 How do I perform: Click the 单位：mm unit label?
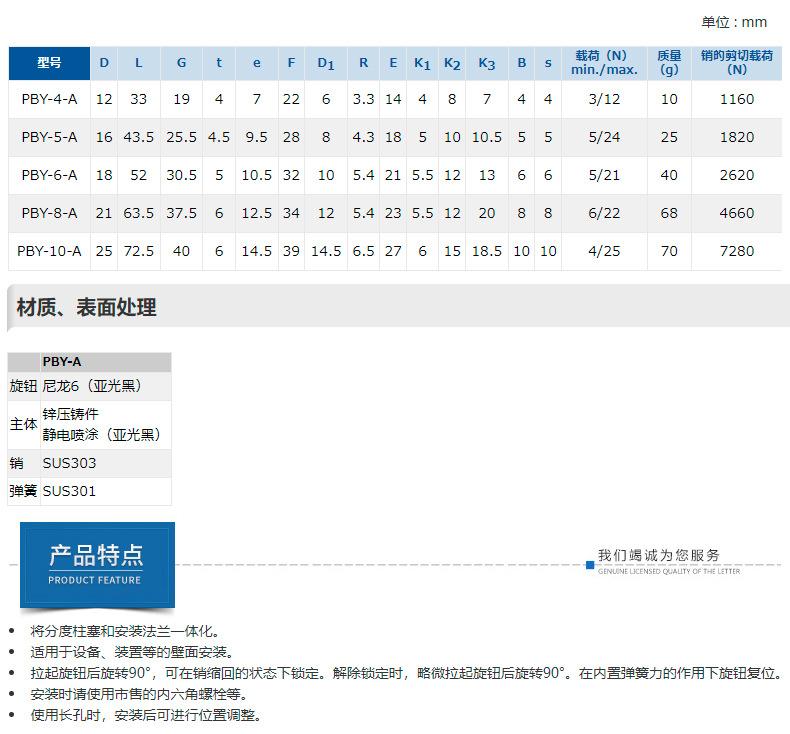point(734,22)
